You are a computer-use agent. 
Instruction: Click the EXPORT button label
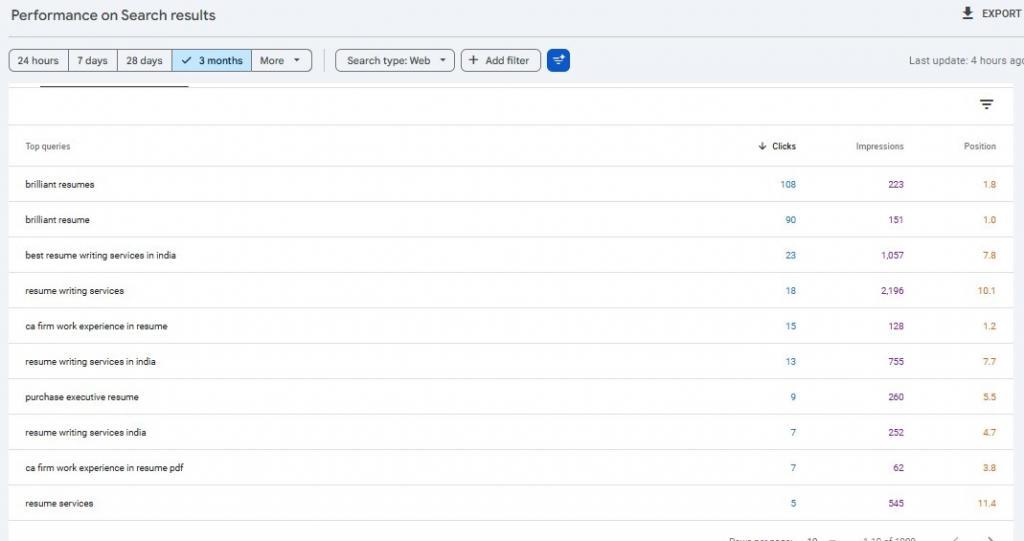(x=1001, y=14)
